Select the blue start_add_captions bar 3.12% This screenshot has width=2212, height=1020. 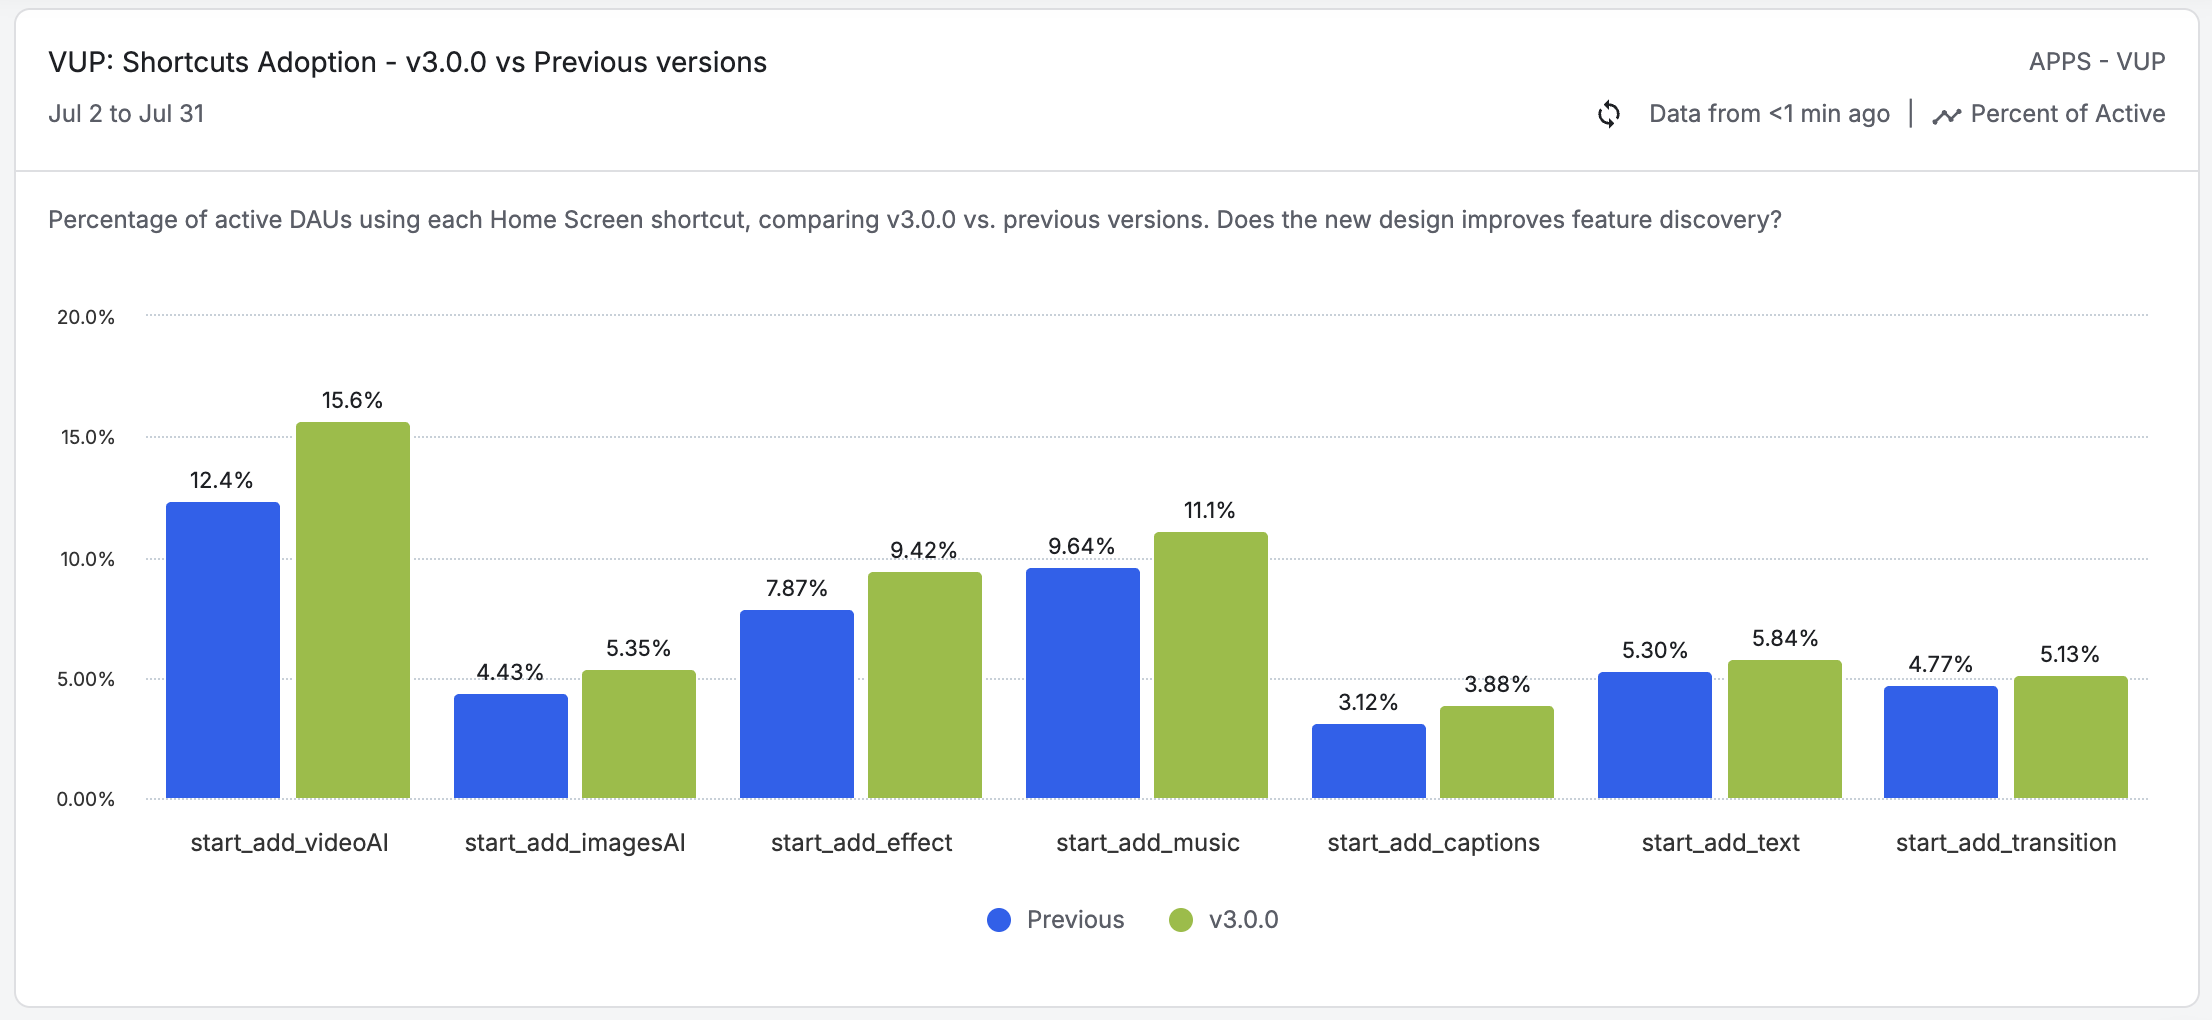click(1369, 761)
